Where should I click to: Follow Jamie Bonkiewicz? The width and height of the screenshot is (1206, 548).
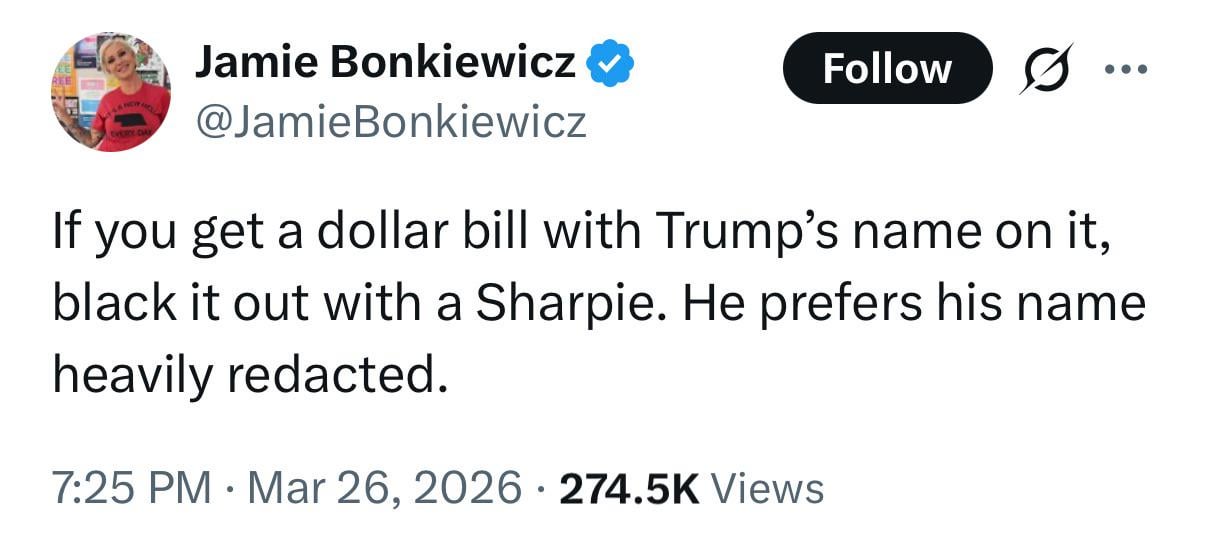887,69
